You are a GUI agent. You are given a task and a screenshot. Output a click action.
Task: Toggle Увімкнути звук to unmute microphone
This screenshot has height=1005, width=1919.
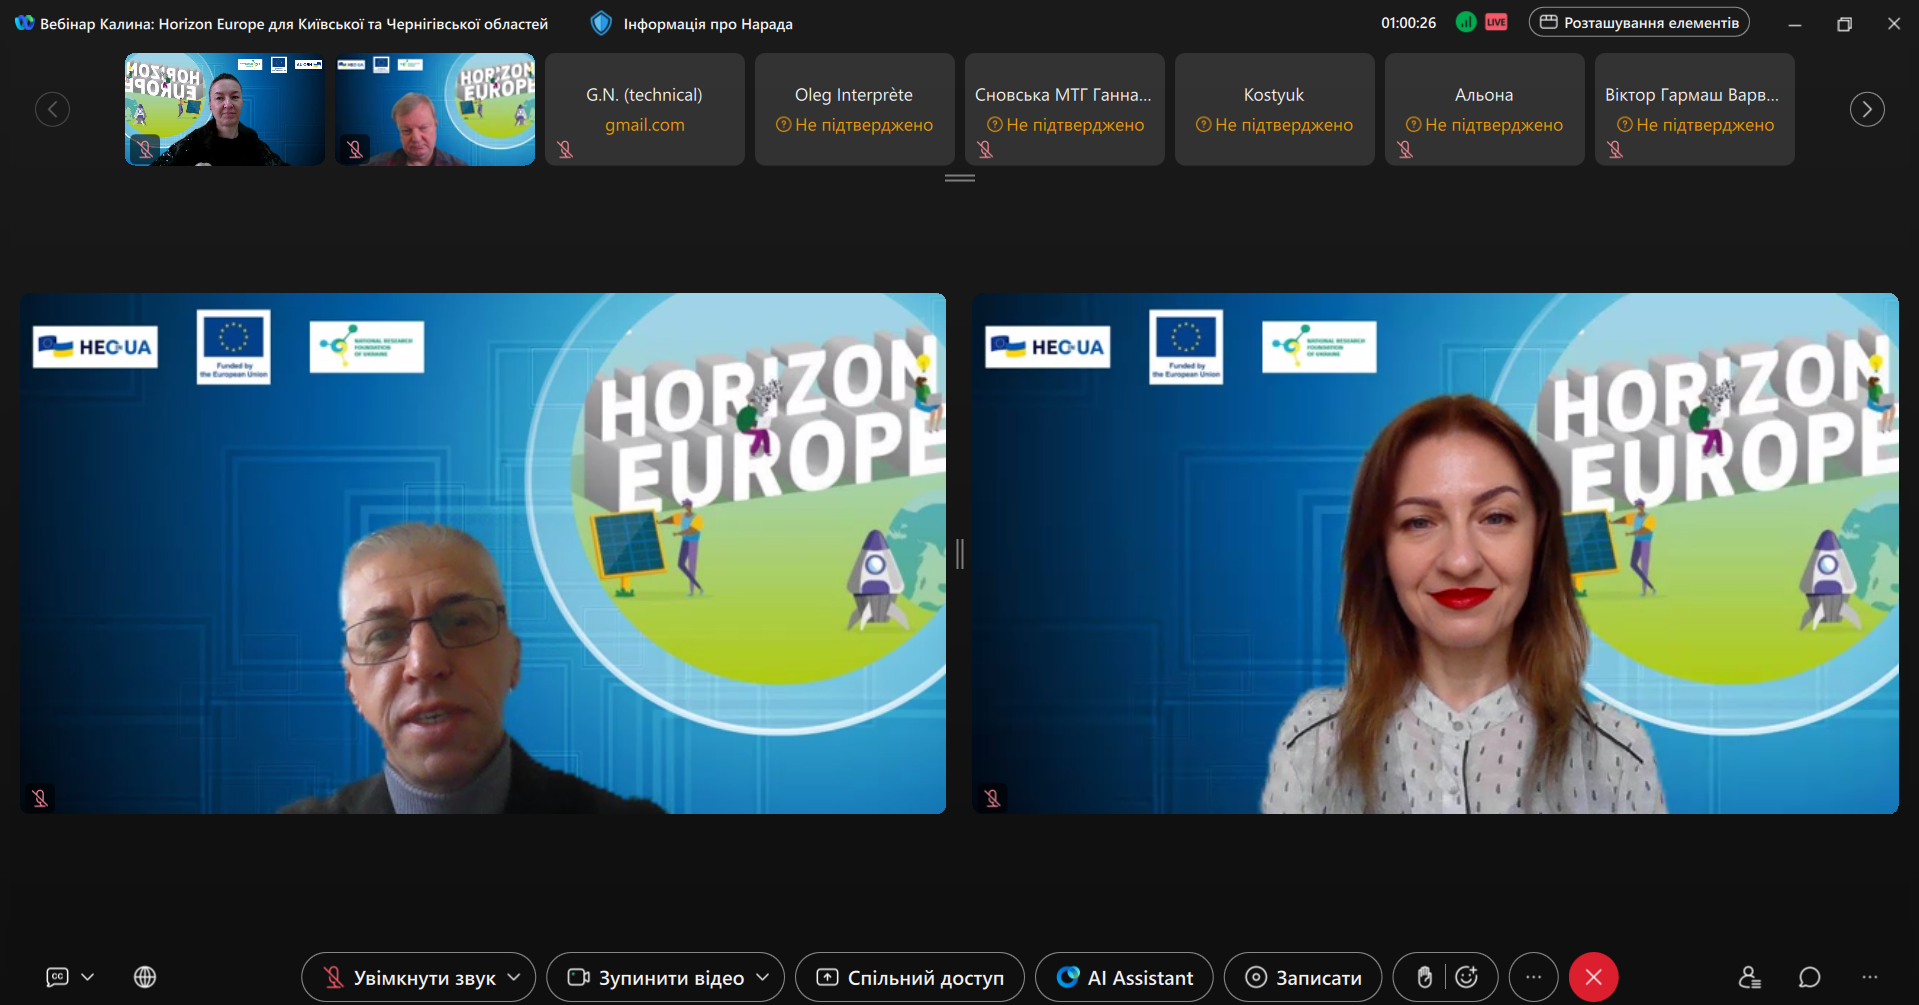[408, 977]
